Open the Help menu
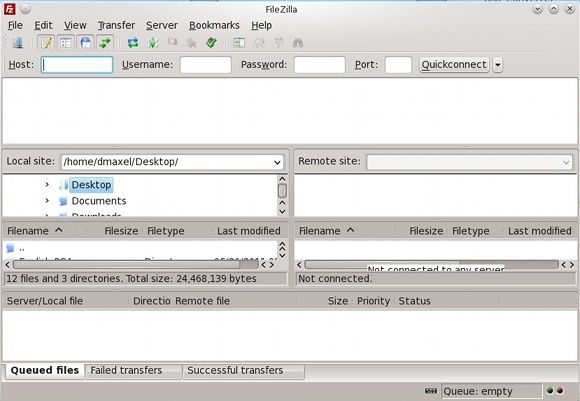This screenshot has height=401, width=580. click(x=262, y=25)
